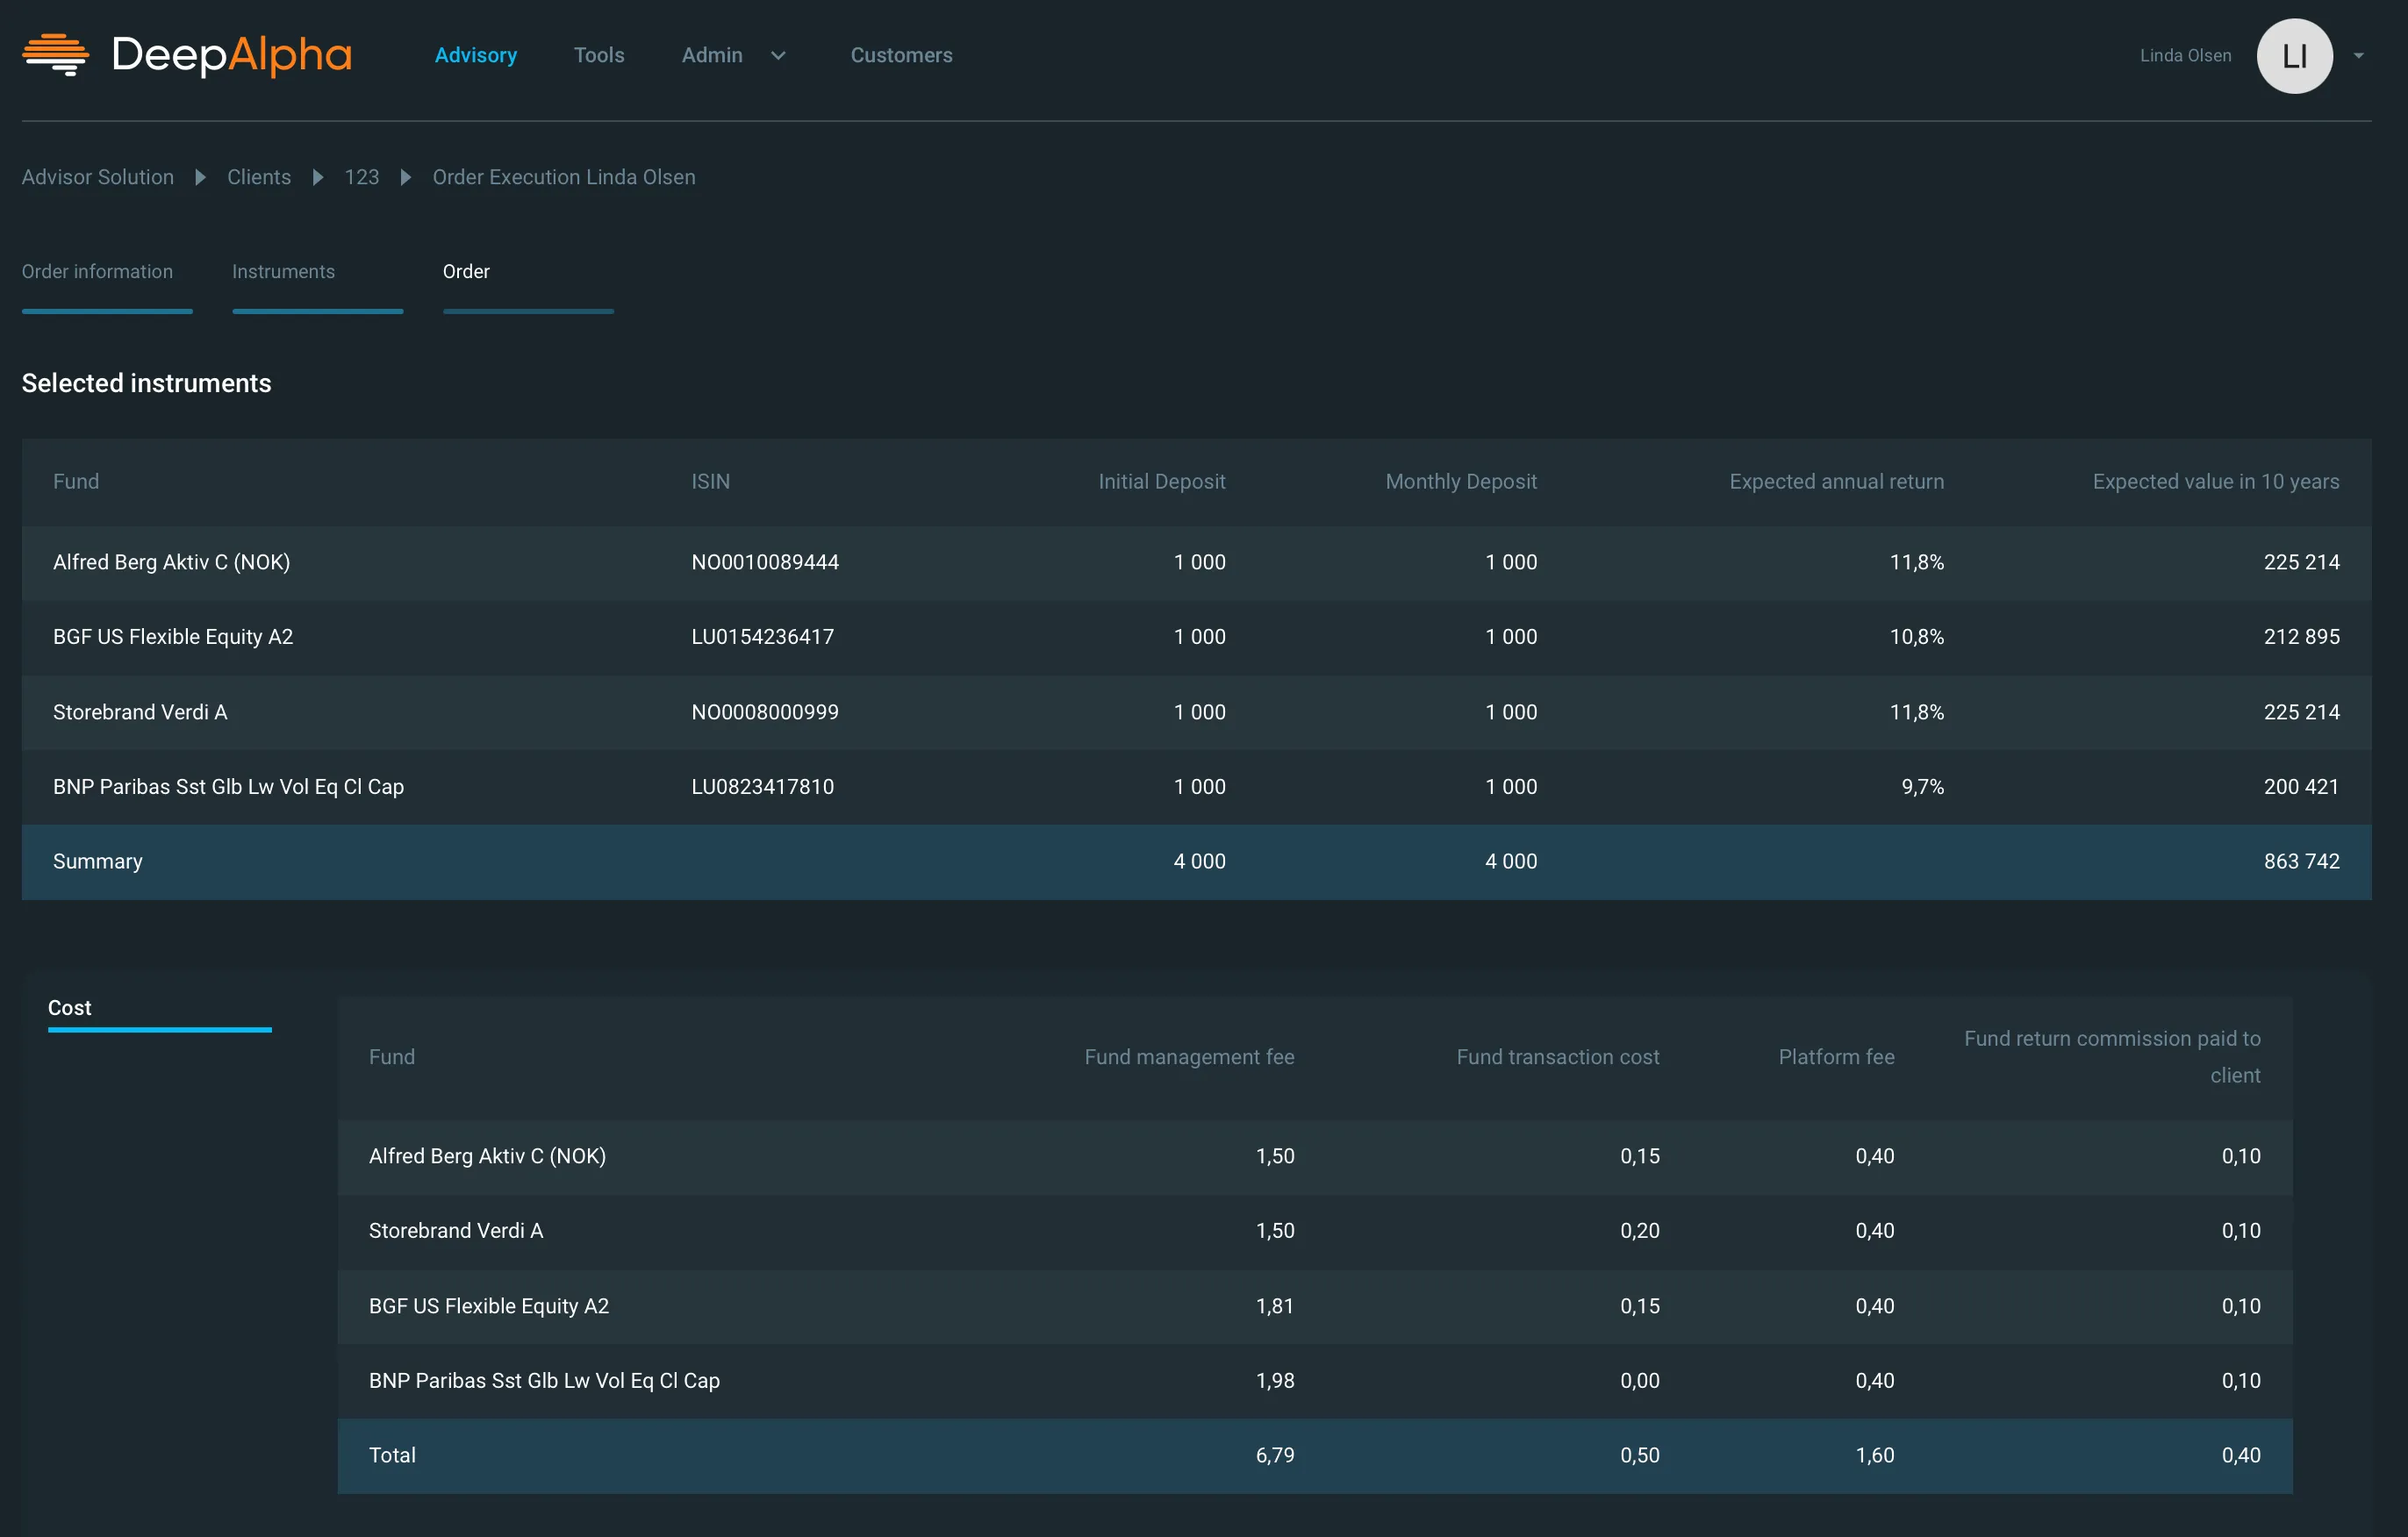Click expected value 212 895
This screenshot has height=1537, width=2408.
coord(2302,636)
